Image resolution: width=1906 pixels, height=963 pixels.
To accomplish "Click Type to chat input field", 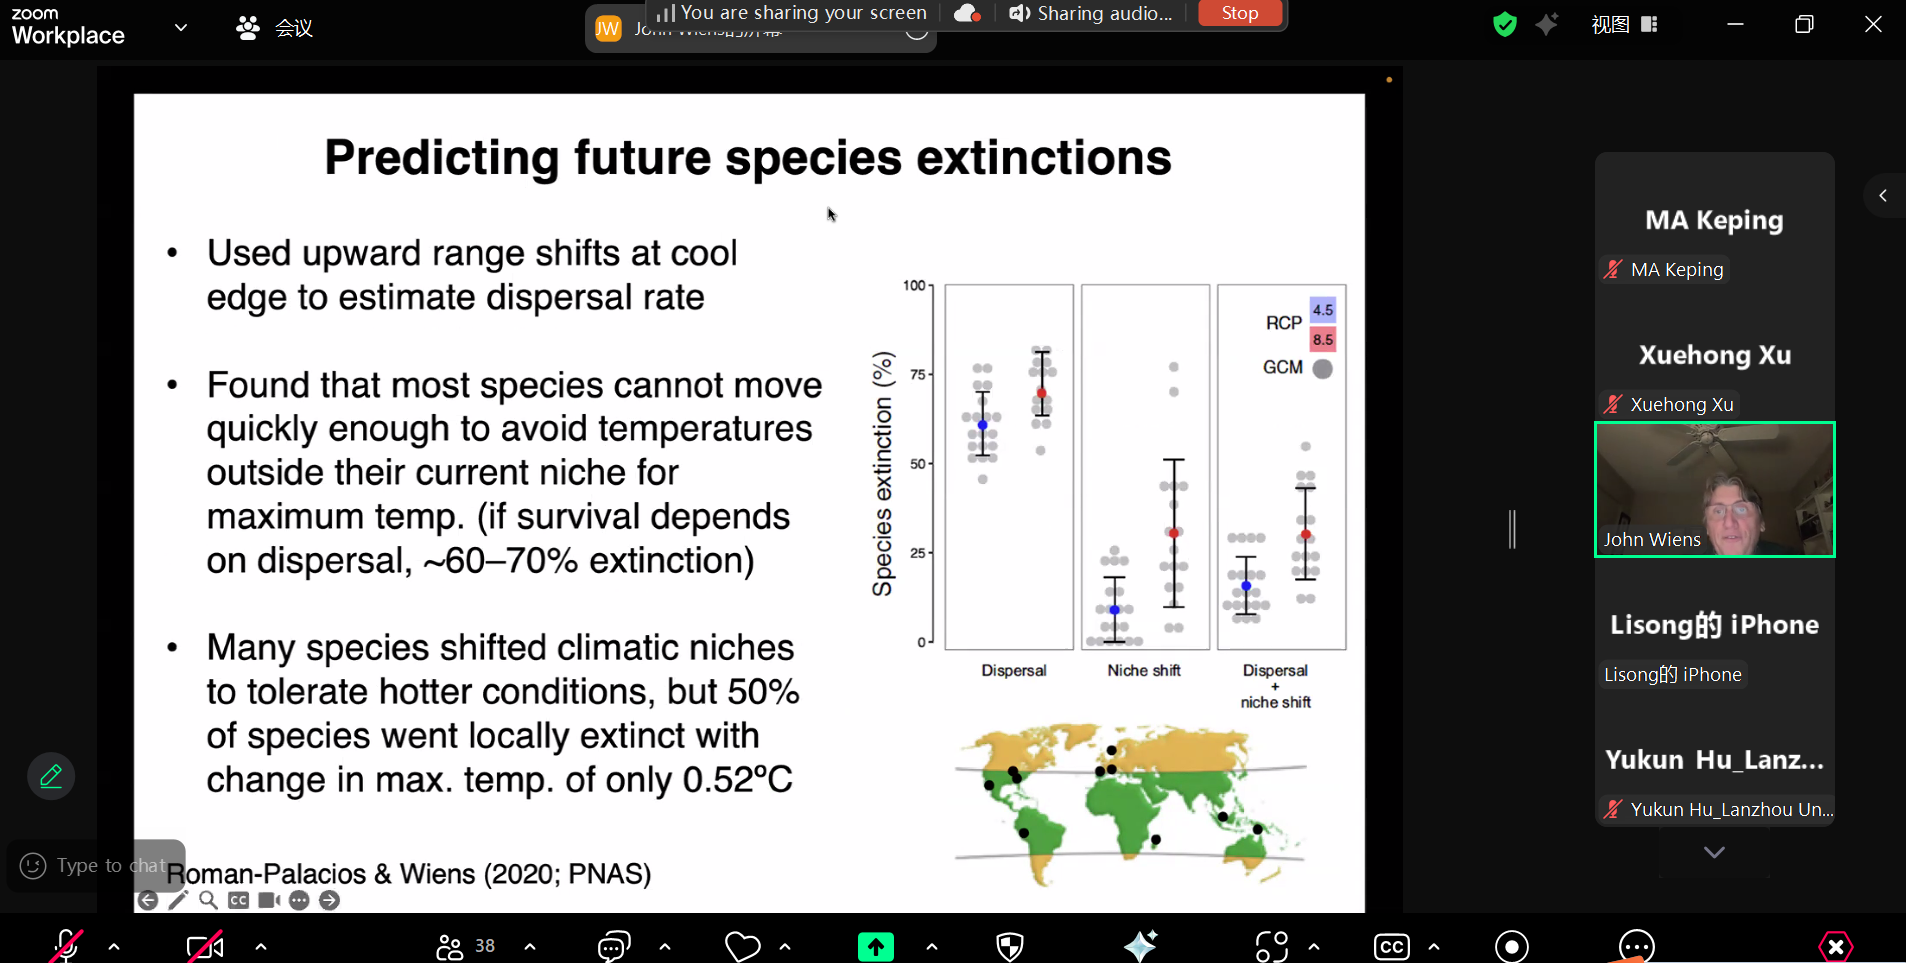I will [110, 865].
